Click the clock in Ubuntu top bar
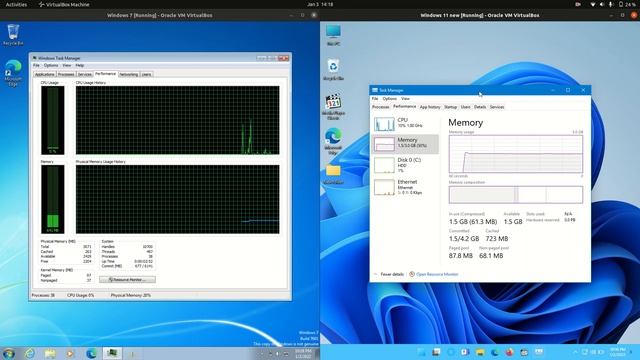 coord(320,4)
